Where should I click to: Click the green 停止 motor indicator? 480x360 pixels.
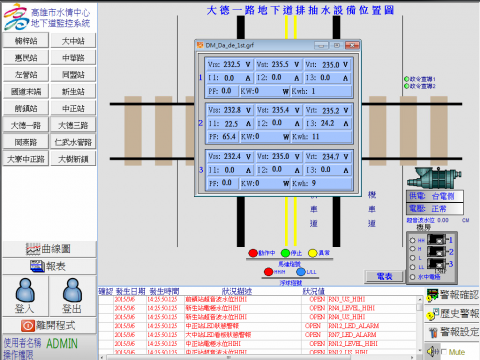pos(285,253)
